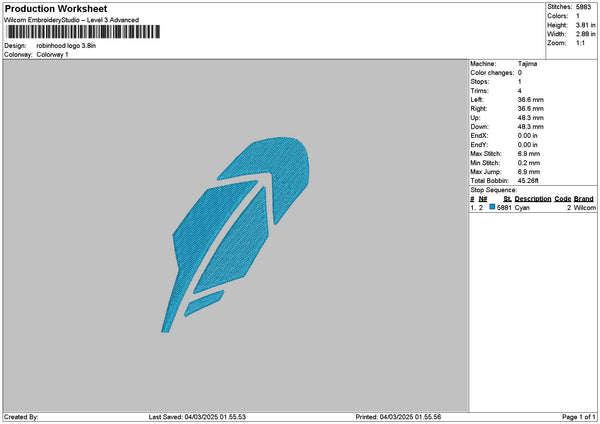Click the barcode under the worksheet title
Viewport: 600px width, 424px height.
(83, 32)
